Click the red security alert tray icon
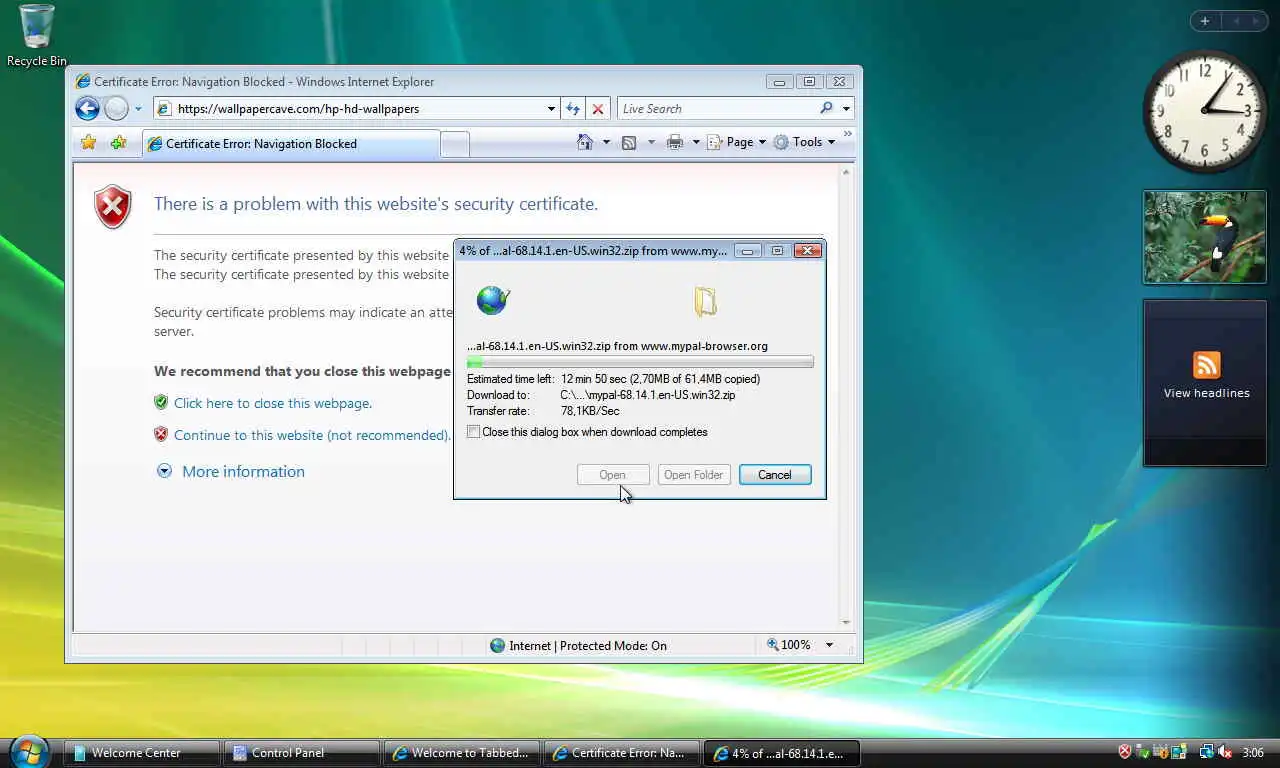 pos(1125,752)
